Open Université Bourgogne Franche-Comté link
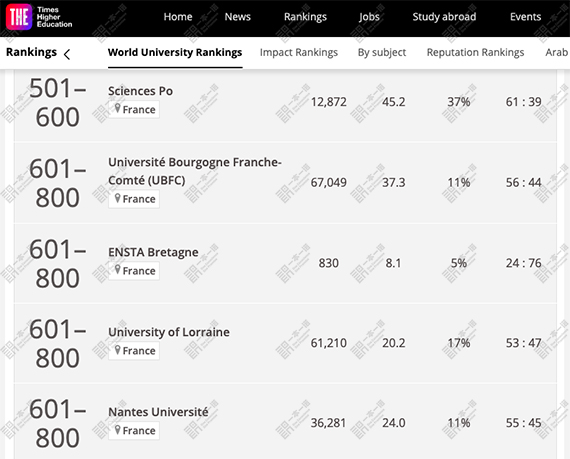Screen dimensions: 570x459 click(194, 171)
